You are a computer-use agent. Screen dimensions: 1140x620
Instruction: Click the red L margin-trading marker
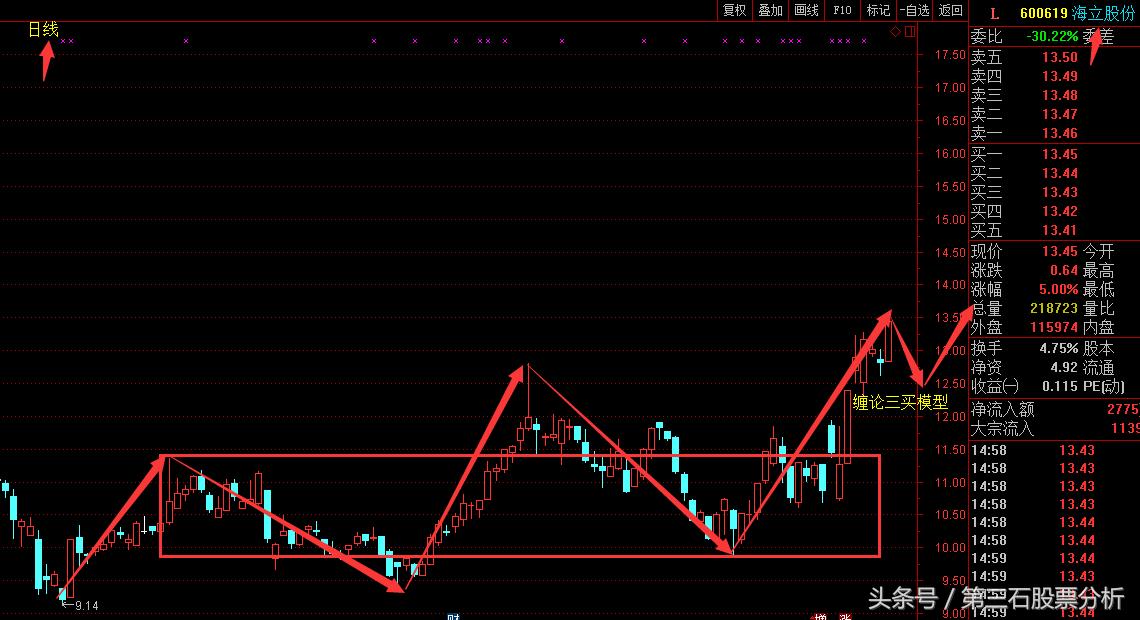994,14
